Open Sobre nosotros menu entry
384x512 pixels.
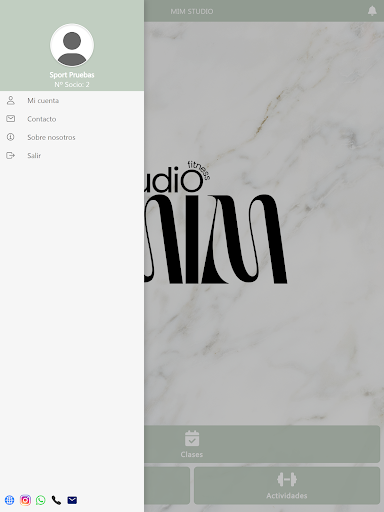click(72, 137)
